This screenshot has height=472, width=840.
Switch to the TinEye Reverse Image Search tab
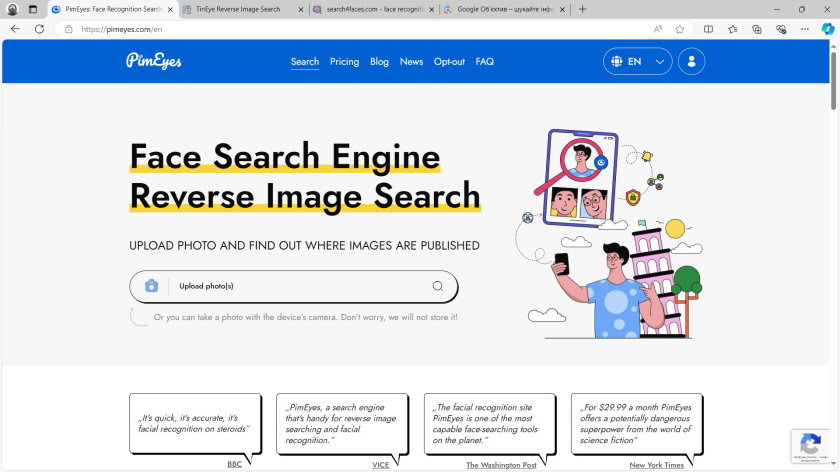pos(240,9)
